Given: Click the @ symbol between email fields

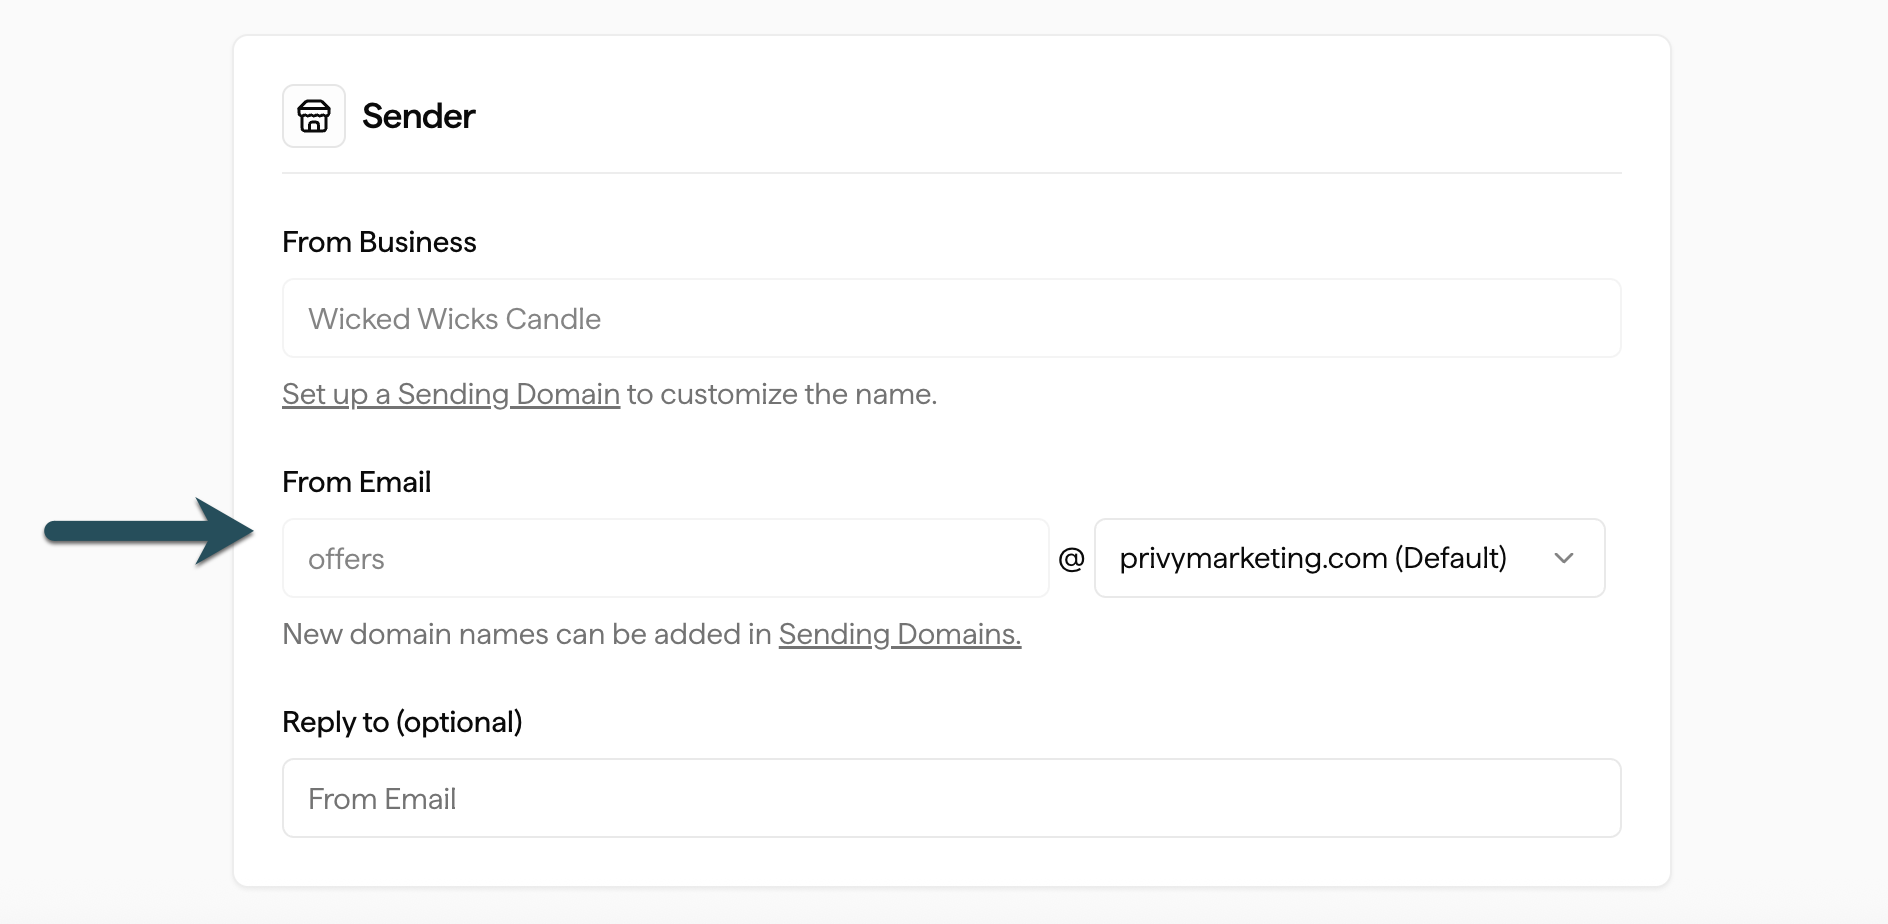Looking at the screenshot, I should pyautogui.click(x=1073, y=558).
